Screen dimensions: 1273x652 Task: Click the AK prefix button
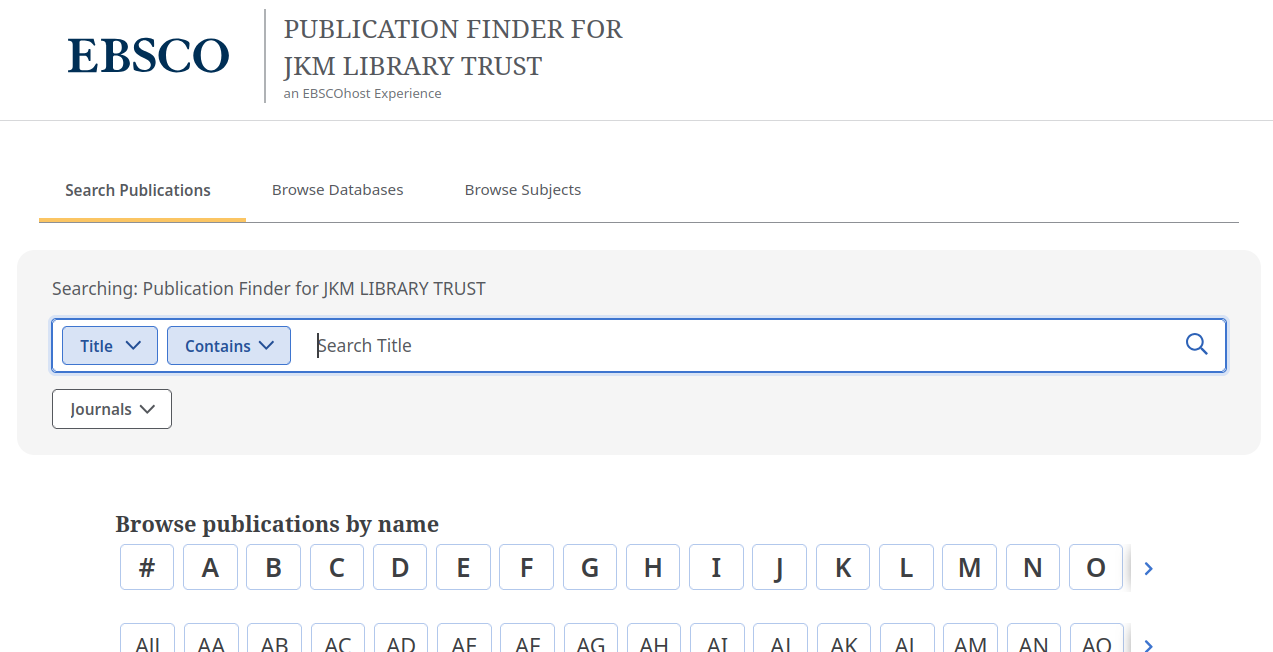[843, 645]
